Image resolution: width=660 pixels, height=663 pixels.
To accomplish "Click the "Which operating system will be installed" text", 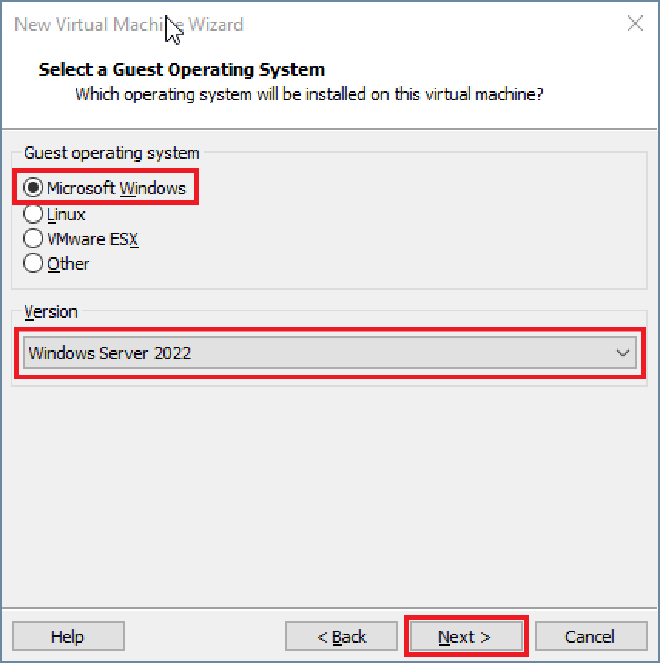I will click(309, 94).
